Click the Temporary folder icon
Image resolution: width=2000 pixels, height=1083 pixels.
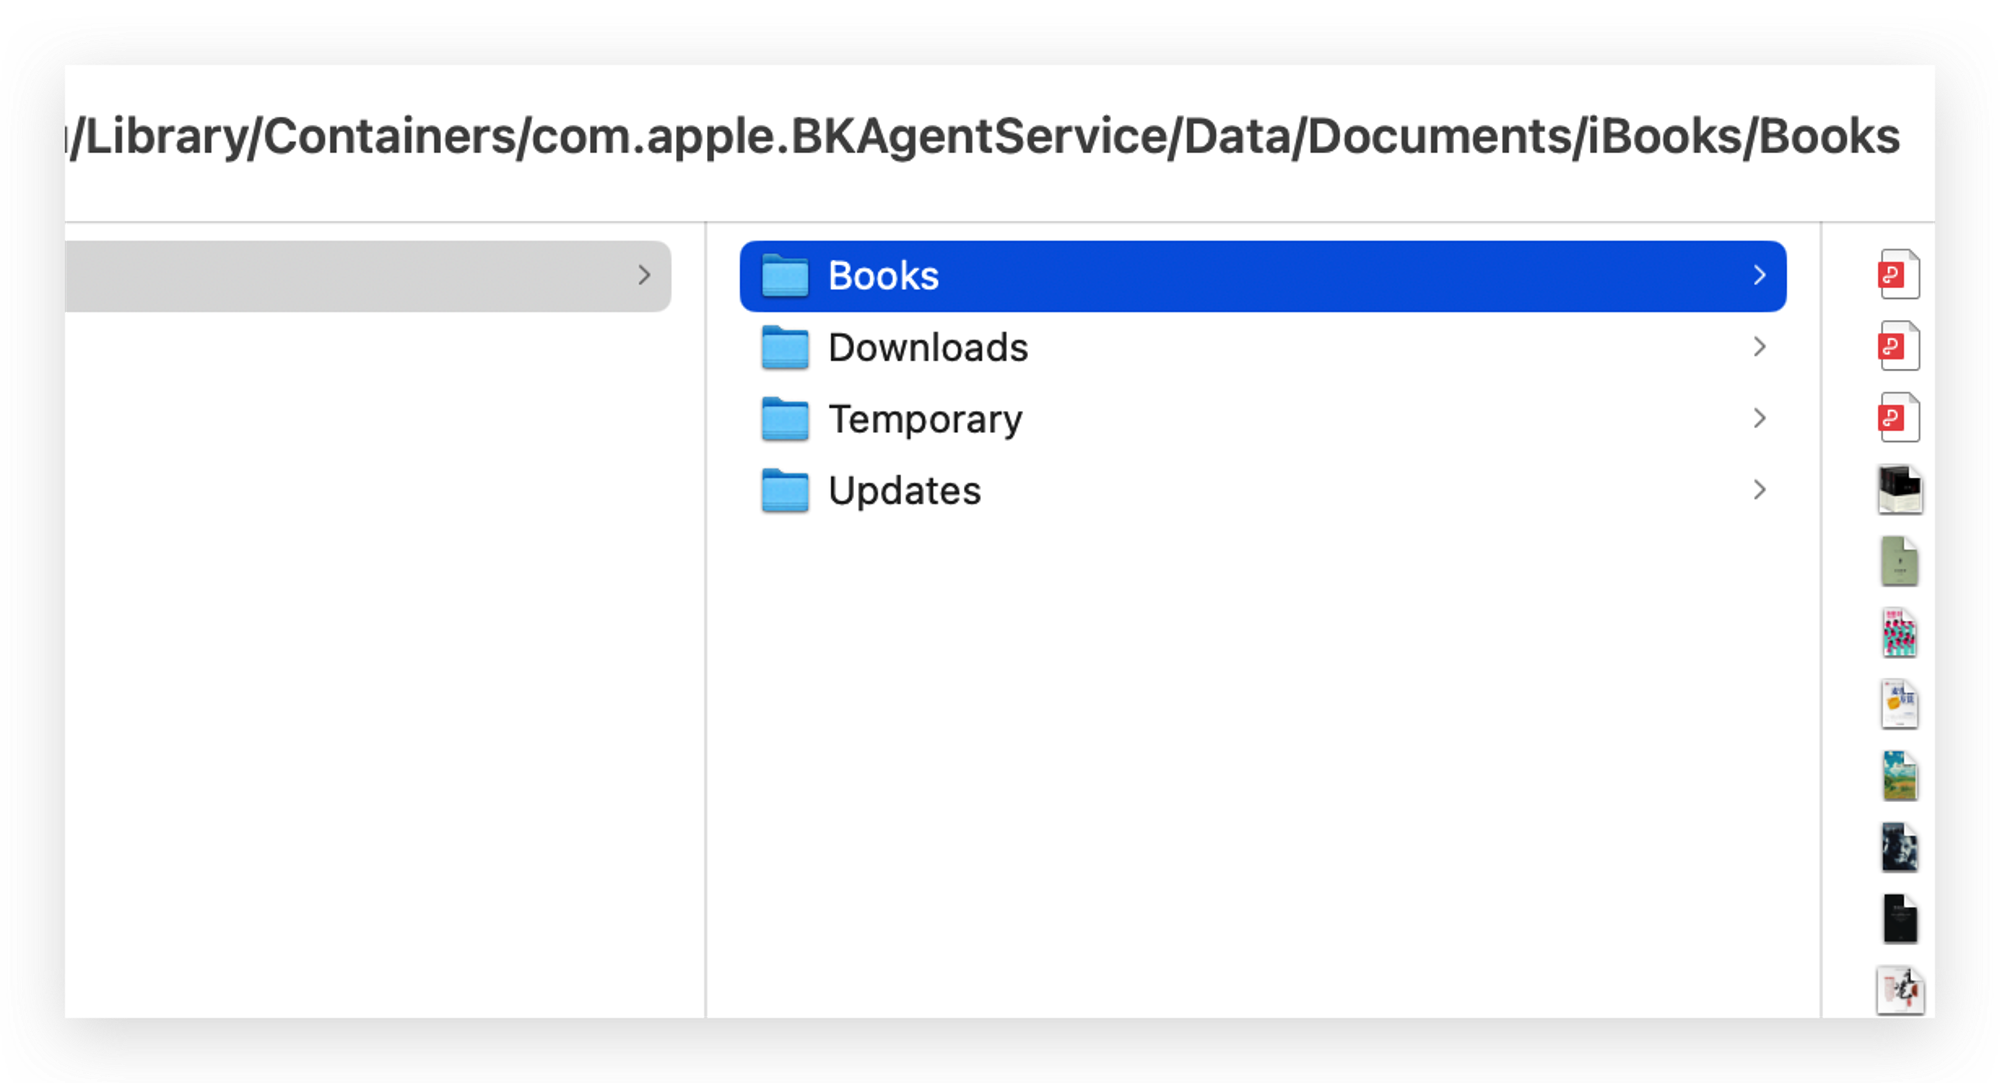tap(785, 419)
